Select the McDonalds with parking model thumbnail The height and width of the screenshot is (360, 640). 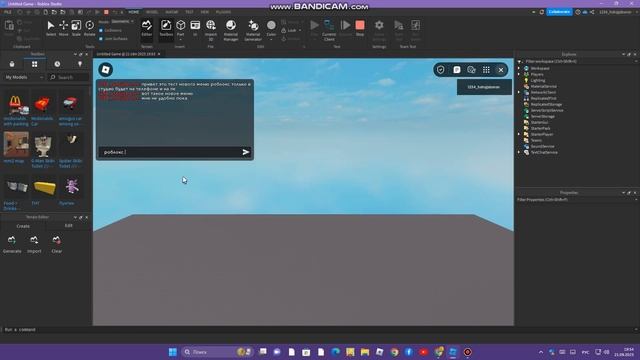(16, 104)
